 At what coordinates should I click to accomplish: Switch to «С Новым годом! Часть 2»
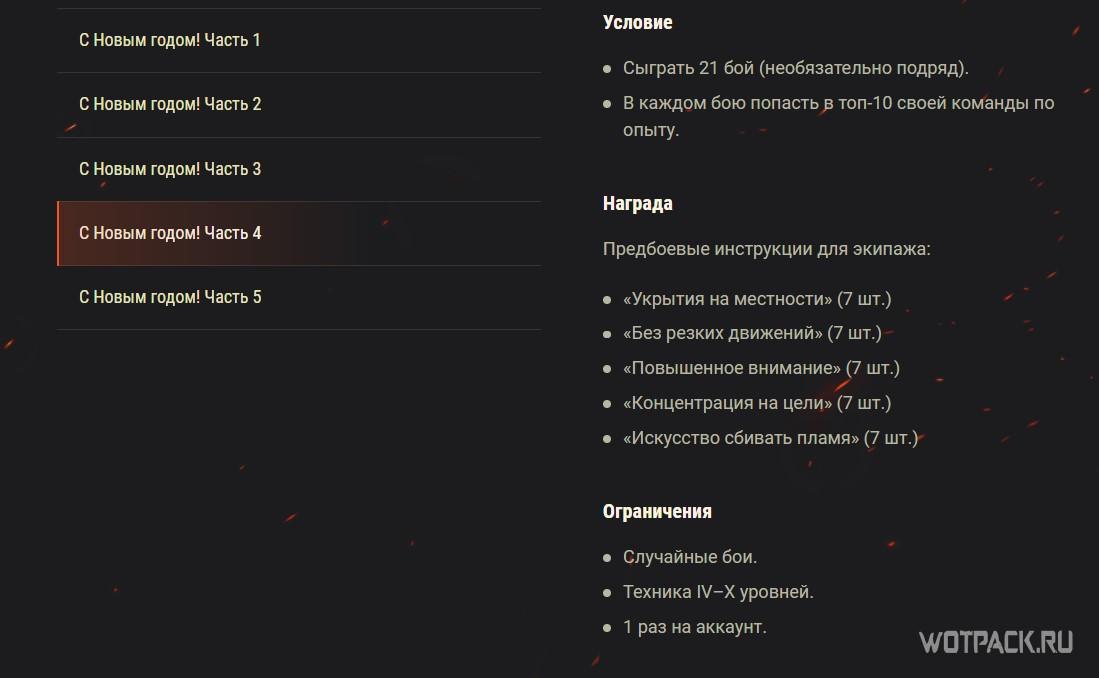pyautogui.click(x=170, y=104)
